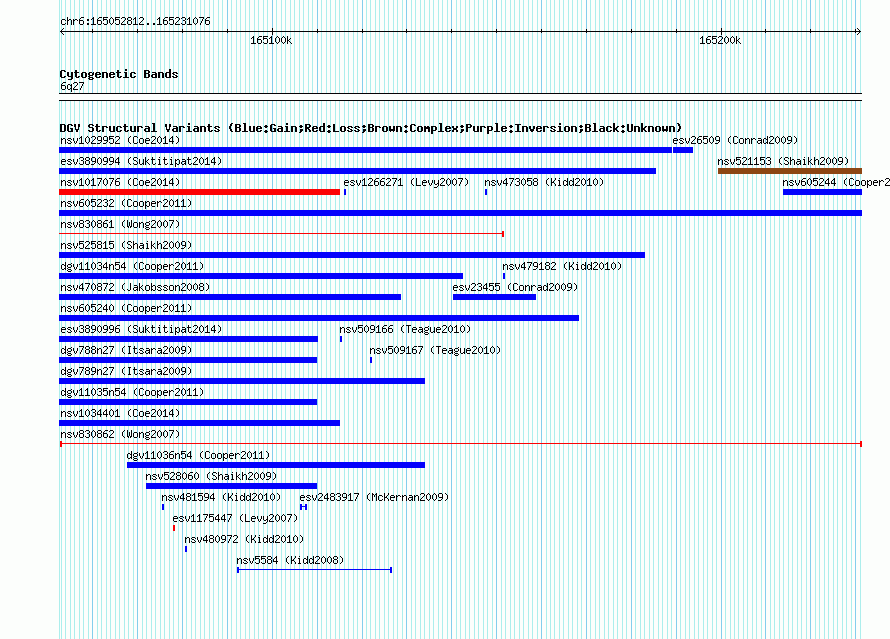Open esv1175447 (Levy2007) variant label

click(235, 518)
